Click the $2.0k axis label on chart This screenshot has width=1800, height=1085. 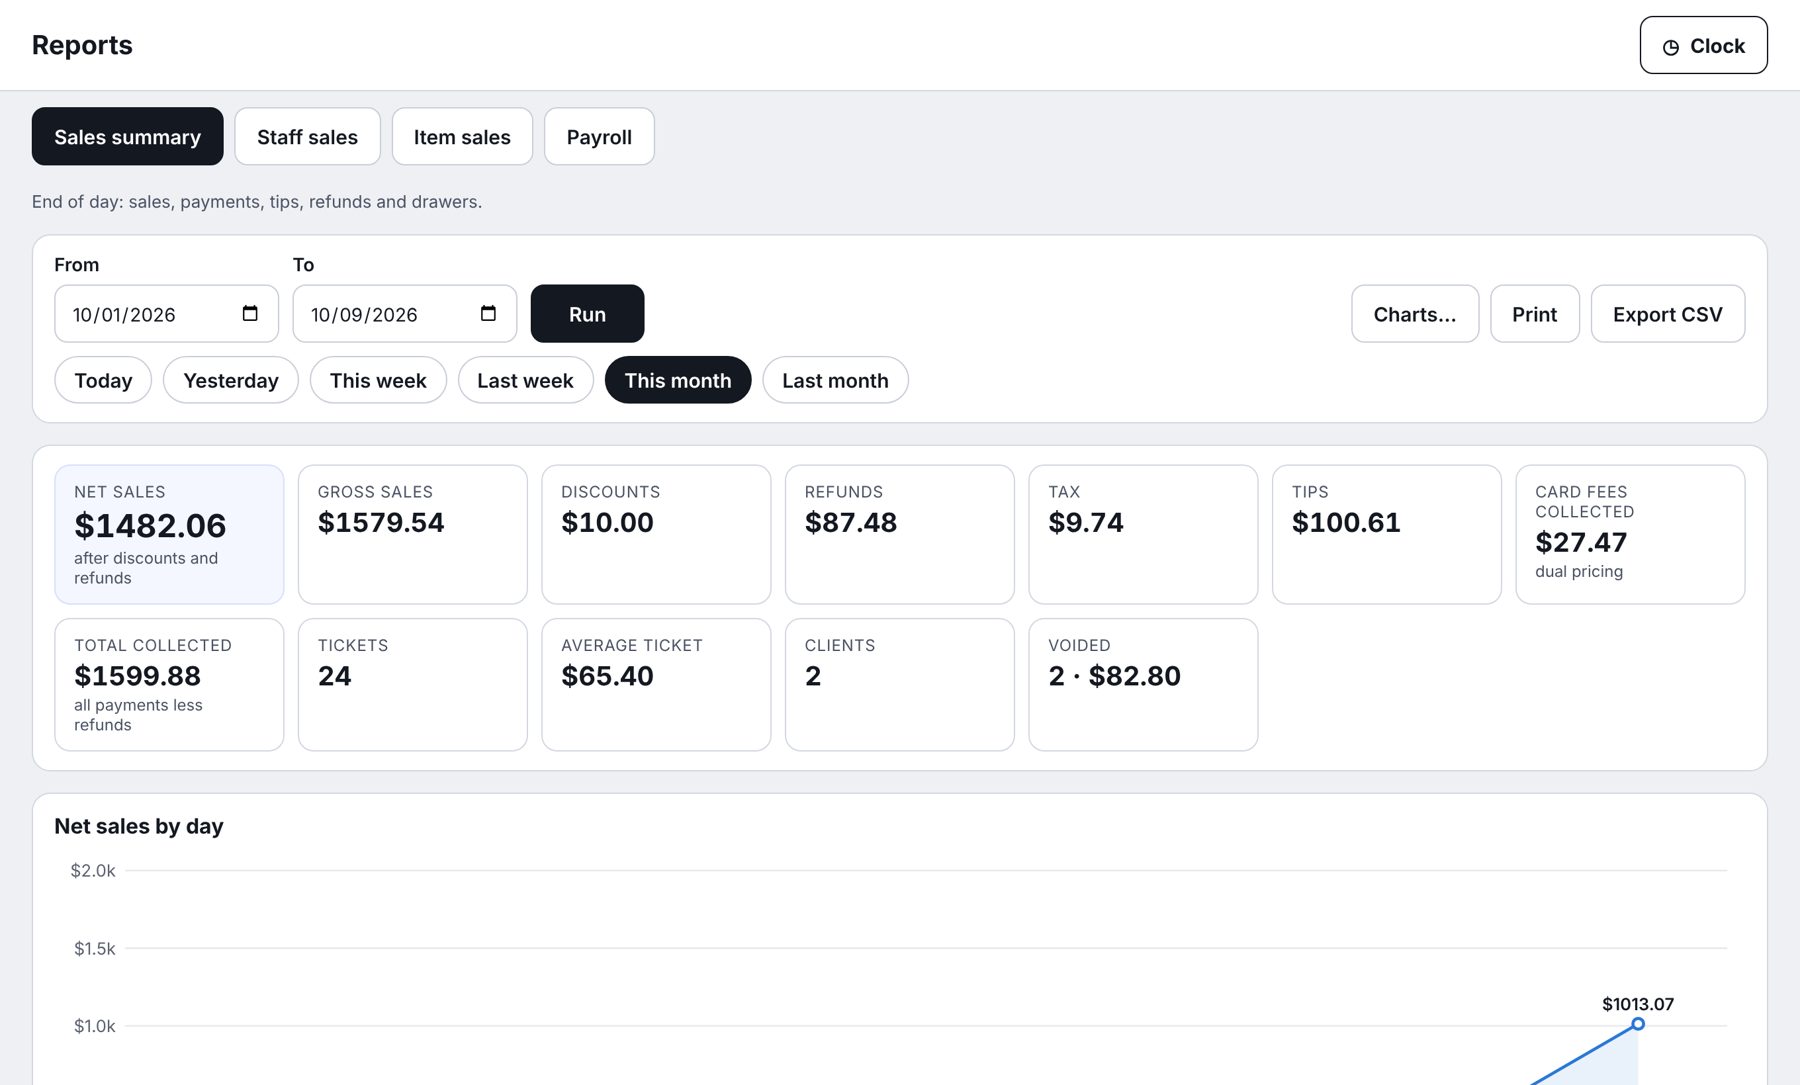93,870
